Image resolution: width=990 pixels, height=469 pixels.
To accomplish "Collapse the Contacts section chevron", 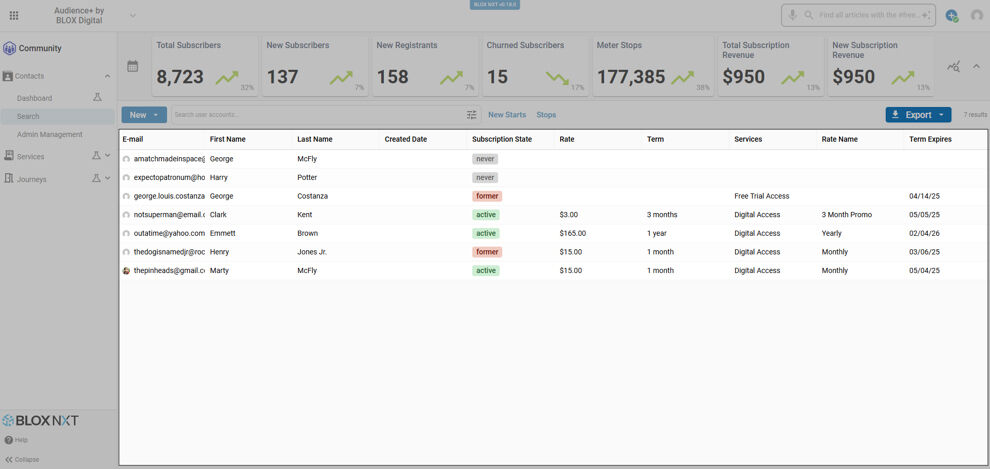I will tap(107, 76).
